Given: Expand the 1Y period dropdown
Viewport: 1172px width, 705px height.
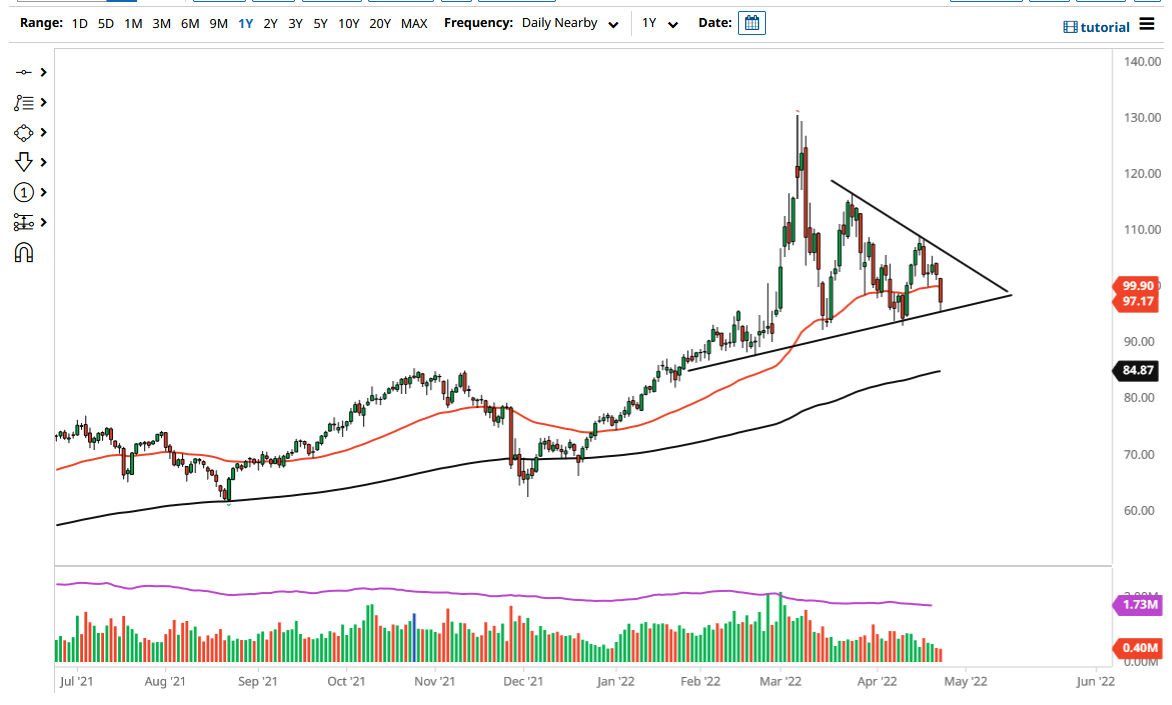Looking at the screenshot, I should [x=660, y=22].
